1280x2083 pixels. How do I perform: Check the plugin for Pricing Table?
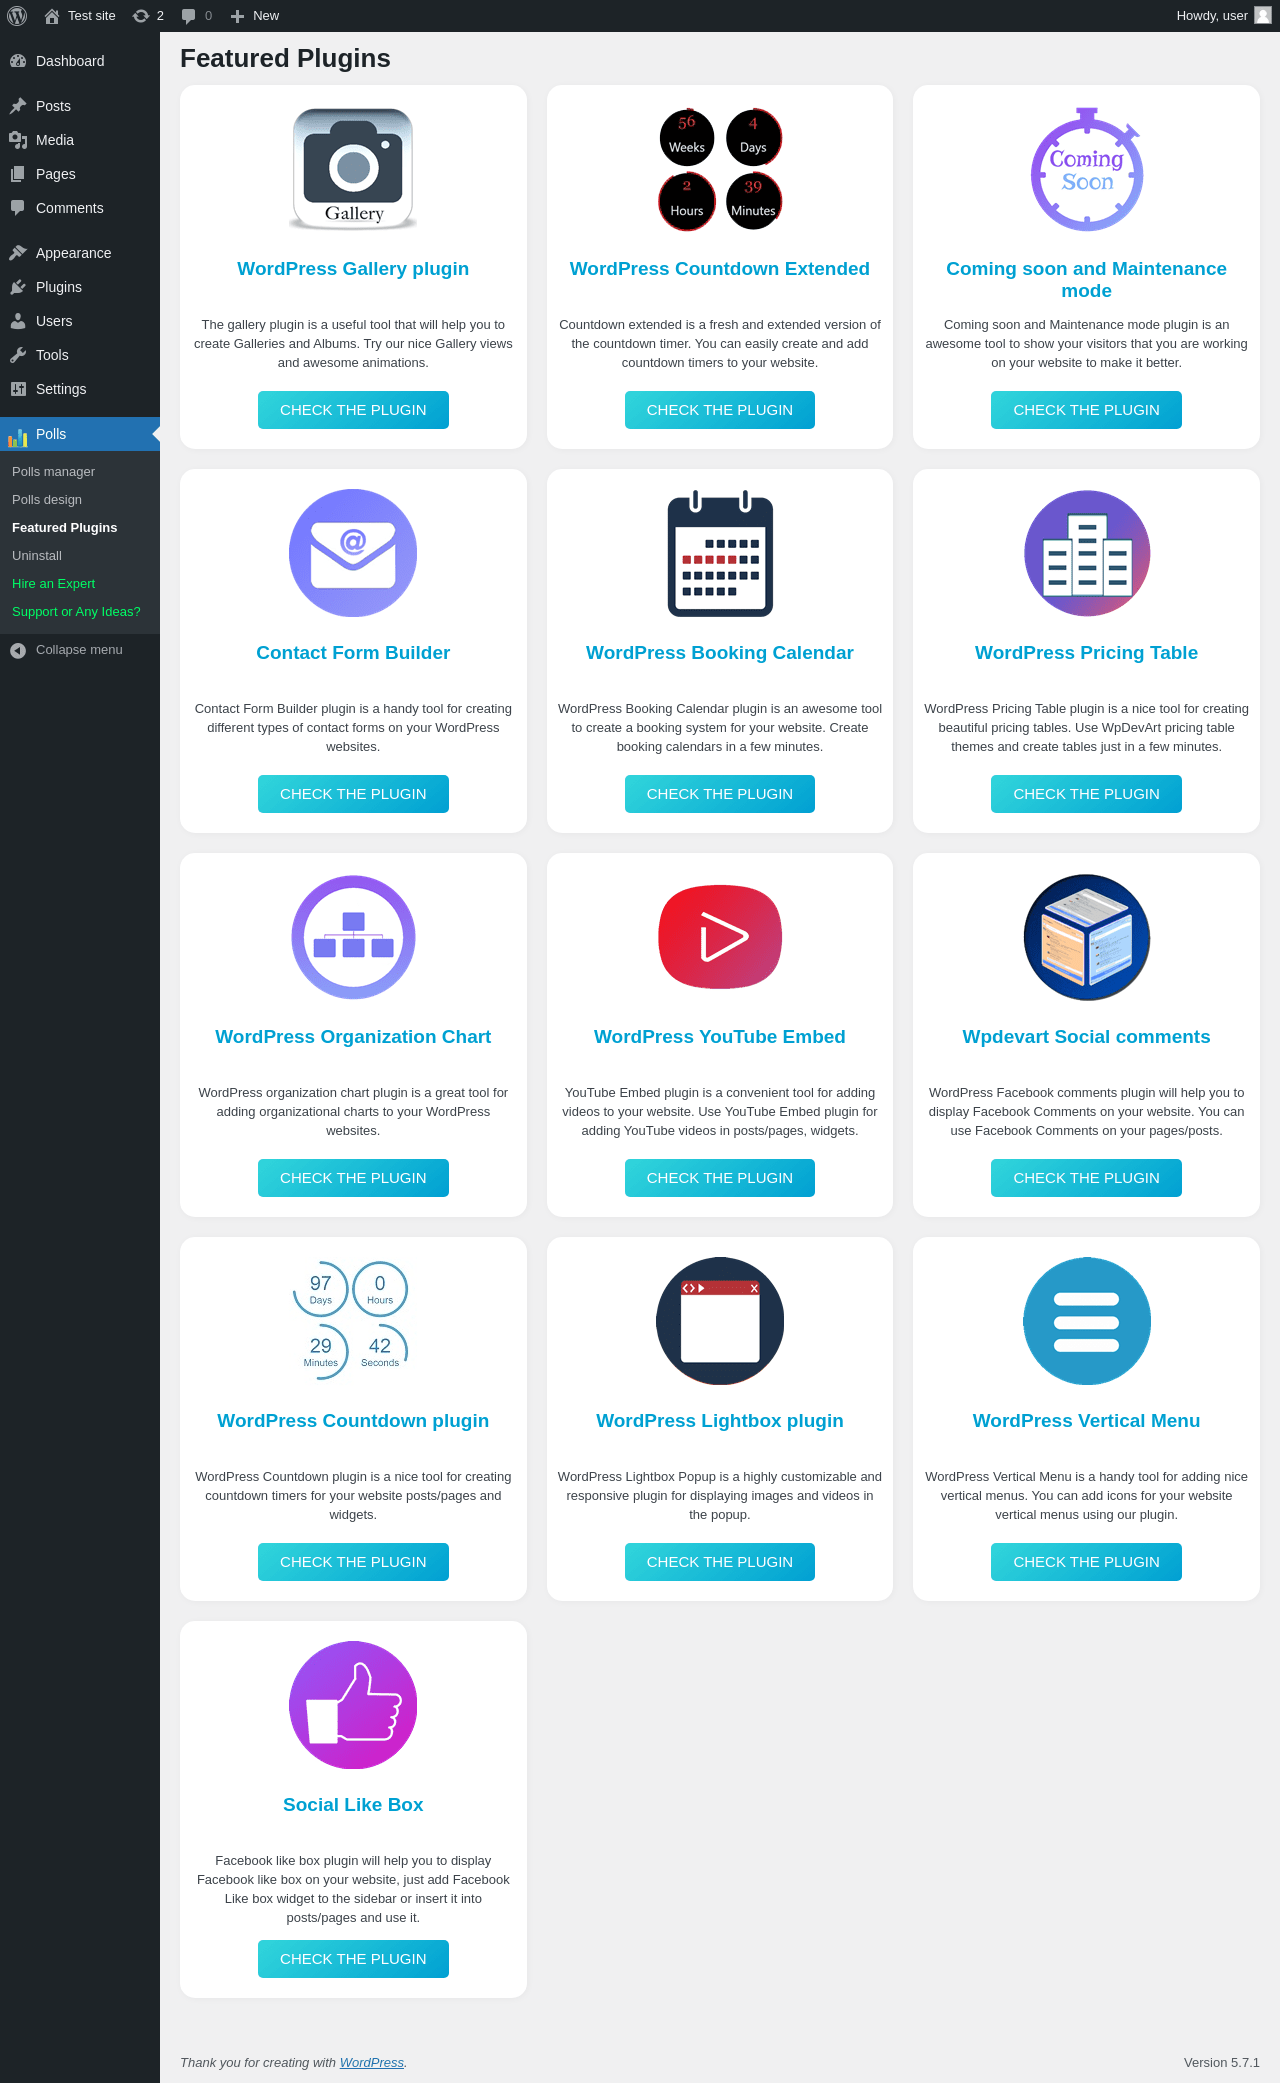(x=1086, y=794)
